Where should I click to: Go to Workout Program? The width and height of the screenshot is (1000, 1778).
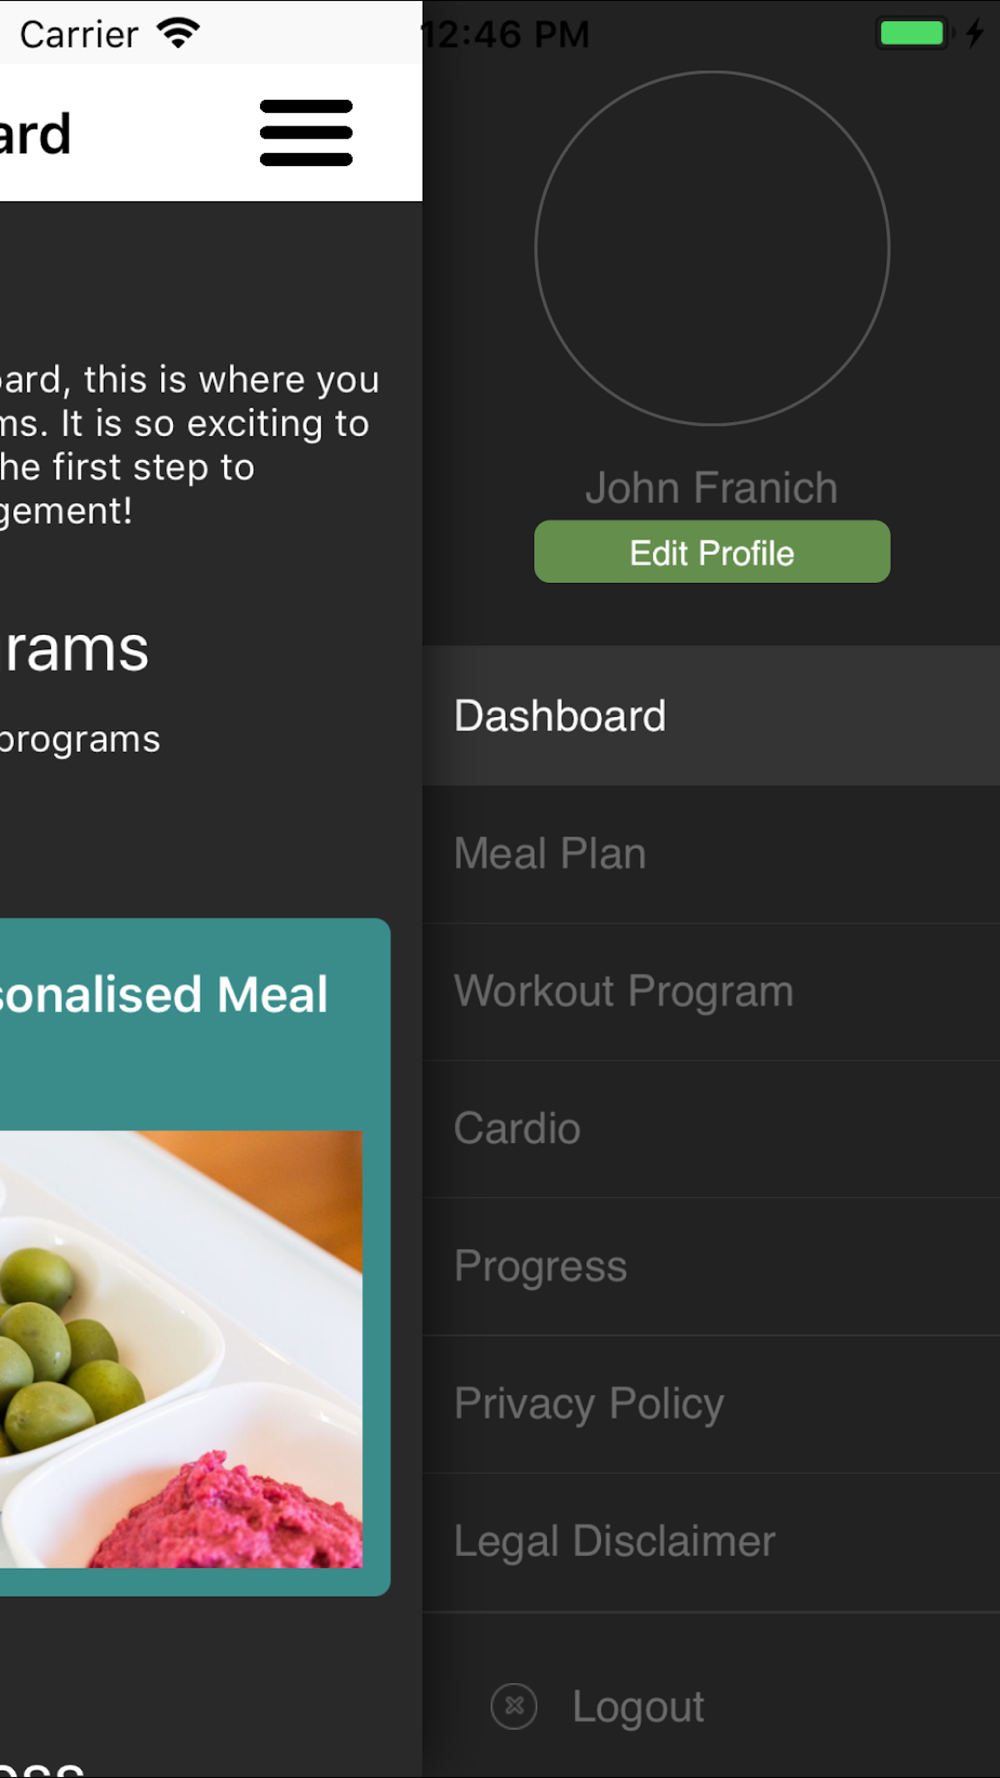[x=711, y=992]
